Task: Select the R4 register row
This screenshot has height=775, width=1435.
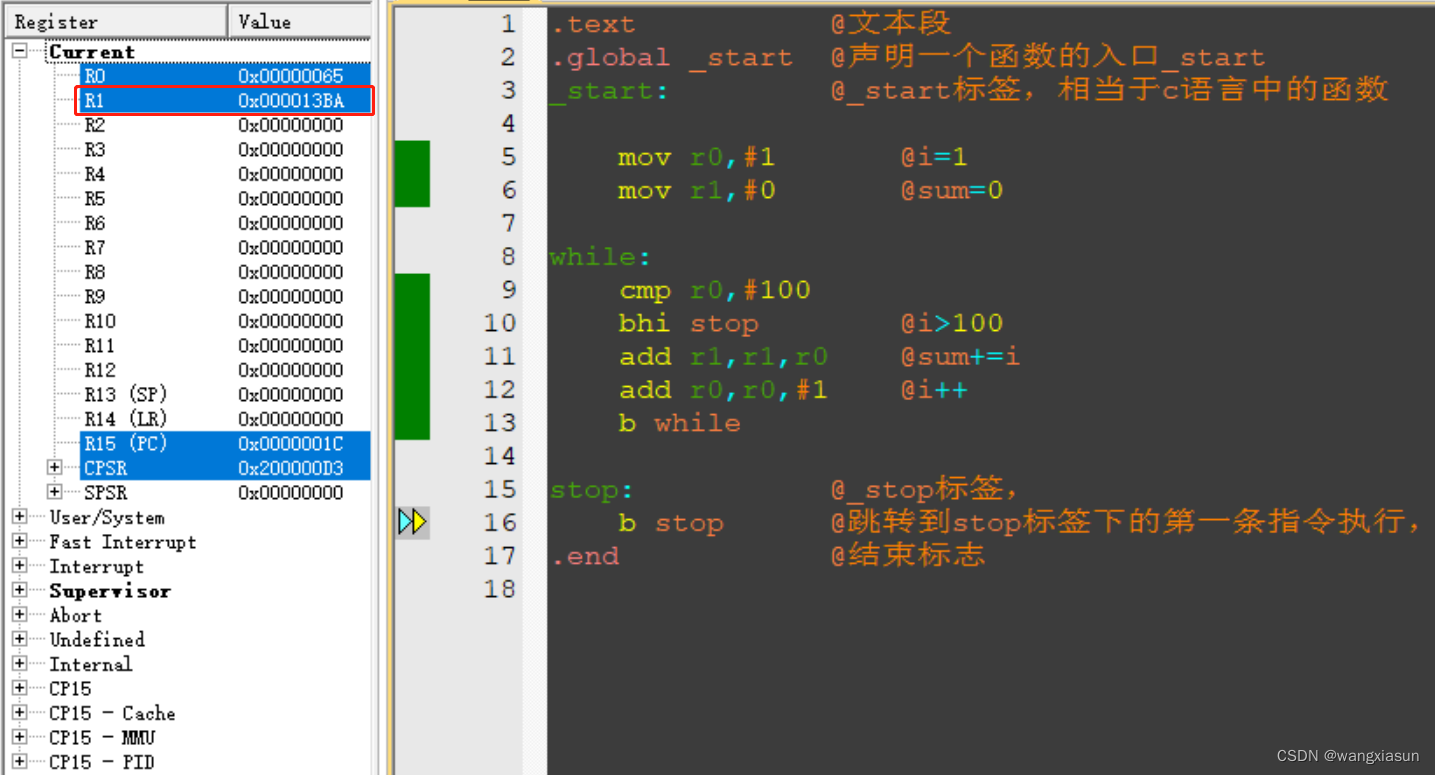Action: click(x=225, y=174)
